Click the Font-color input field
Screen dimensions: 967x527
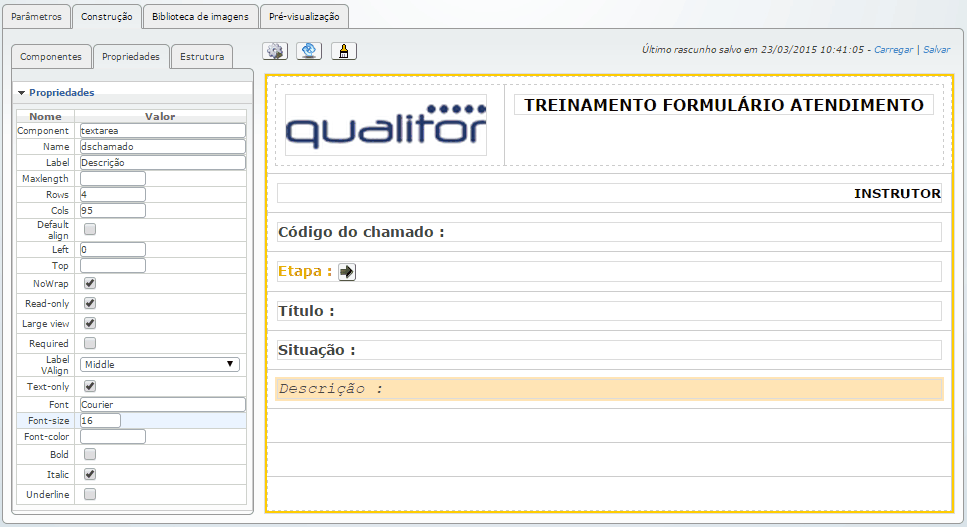pyautogui.click(x=113, y=436)
